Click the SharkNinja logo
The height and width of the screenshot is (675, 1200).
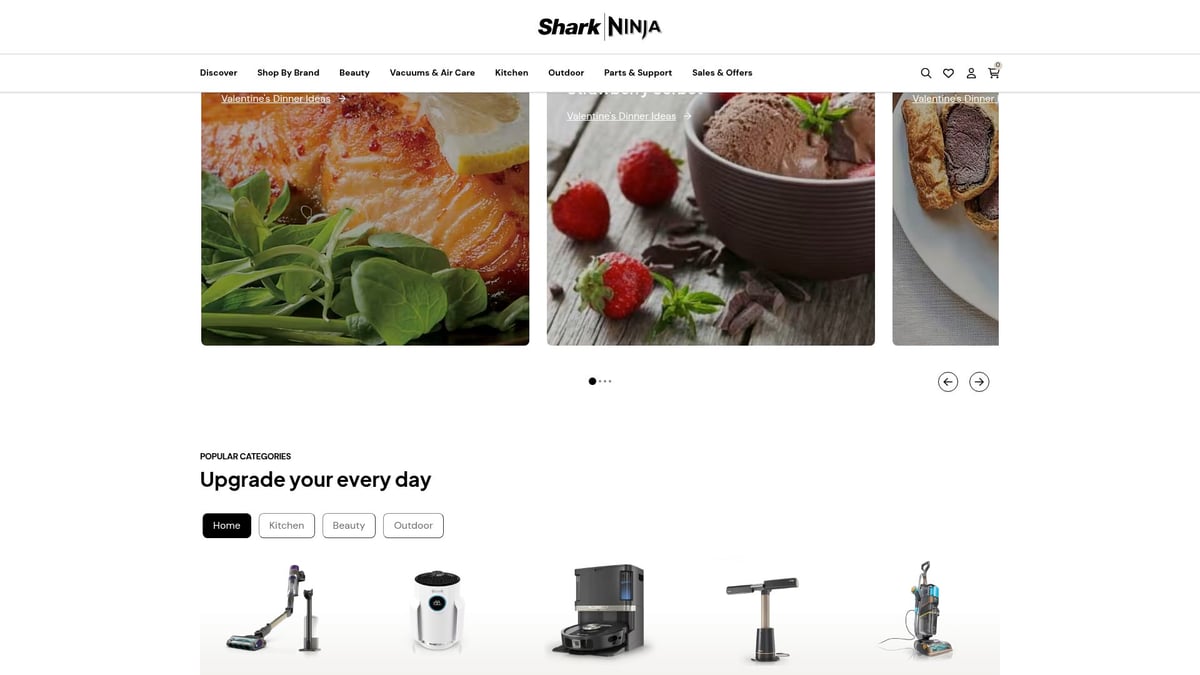pos(600,27)
